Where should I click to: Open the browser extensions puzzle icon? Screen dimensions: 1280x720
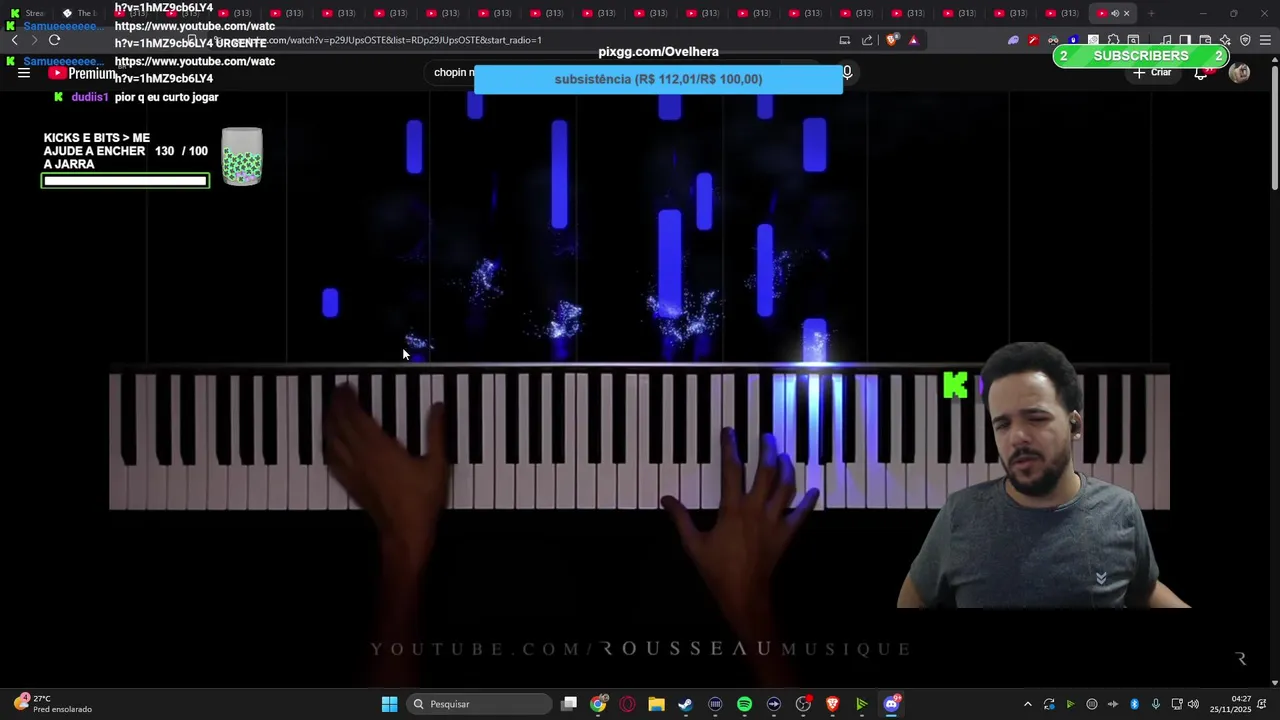1113,40
